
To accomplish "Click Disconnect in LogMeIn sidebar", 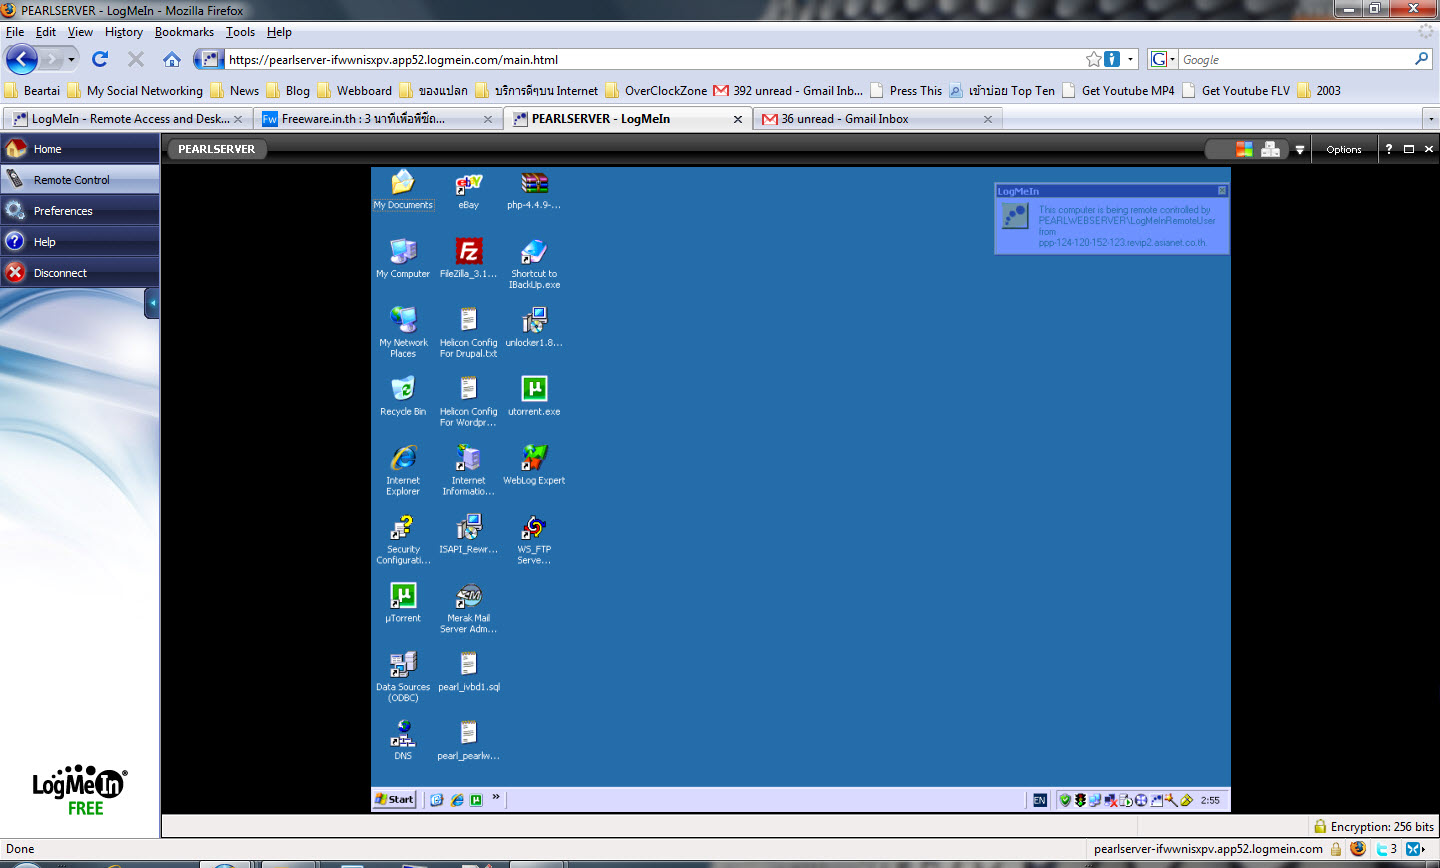I will coord(80,273).
